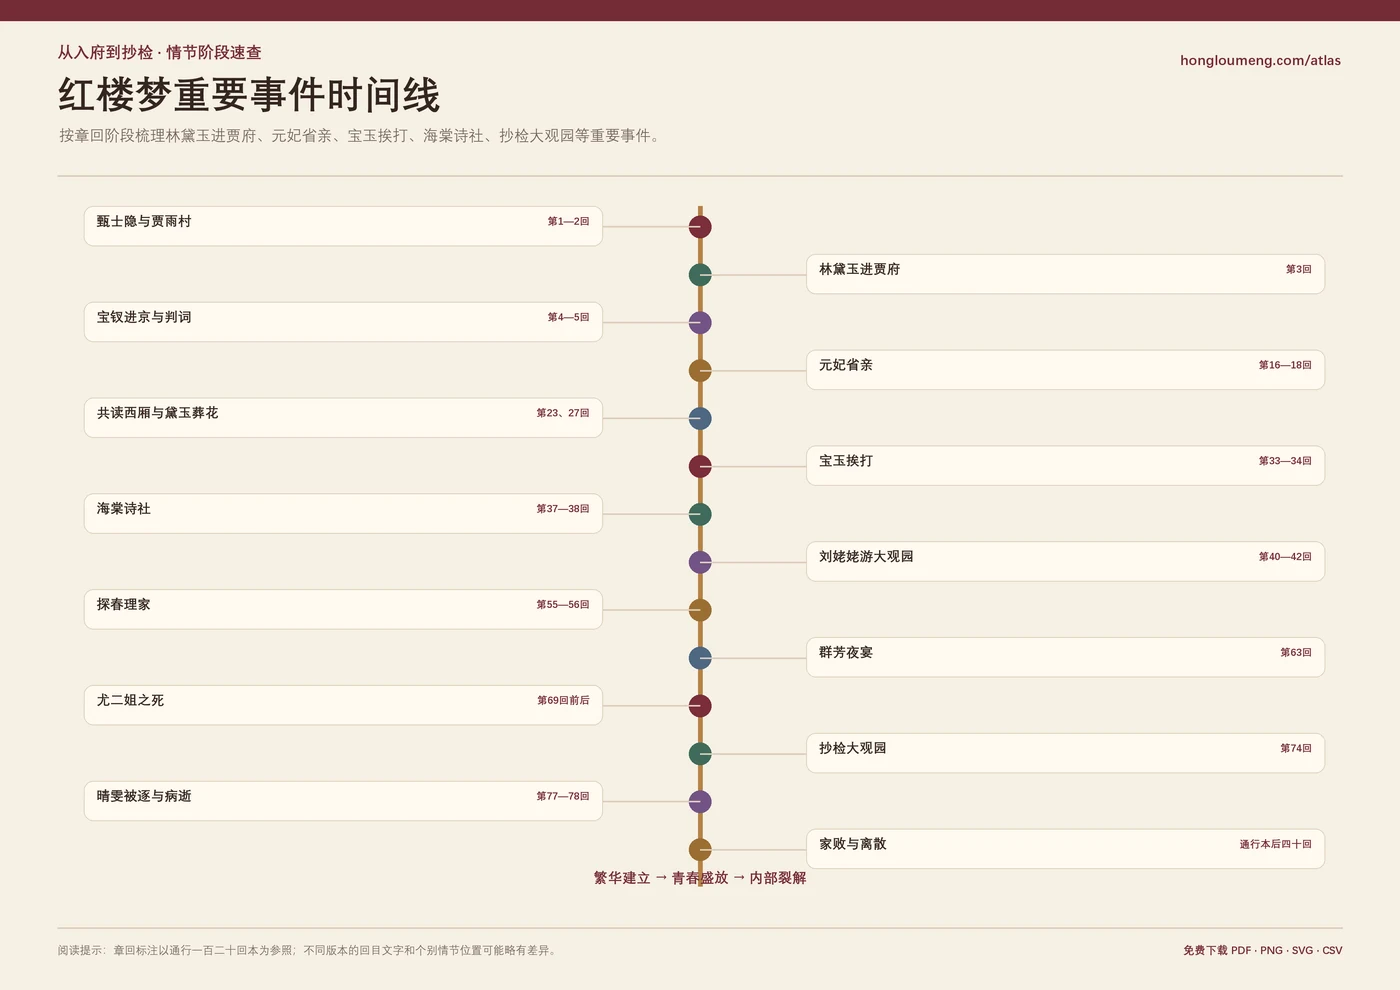This screenshot has width=1400, height=990.
Task: Click the timeline dot for 宝玉挨打
Action: pyautogui.click(x=700, y=467)
